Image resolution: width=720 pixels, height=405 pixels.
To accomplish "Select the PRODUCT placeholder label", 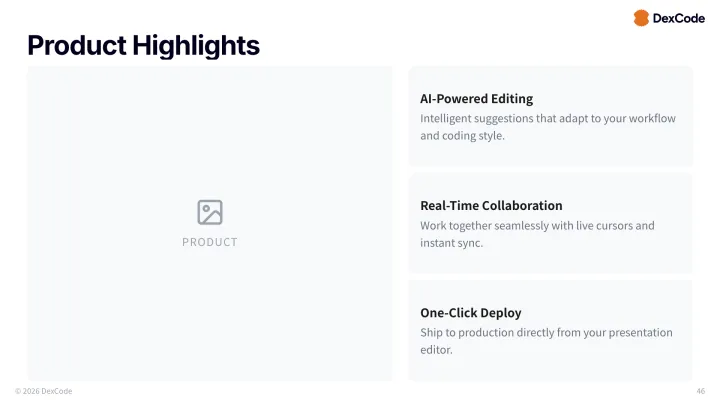I will (210, 242).
